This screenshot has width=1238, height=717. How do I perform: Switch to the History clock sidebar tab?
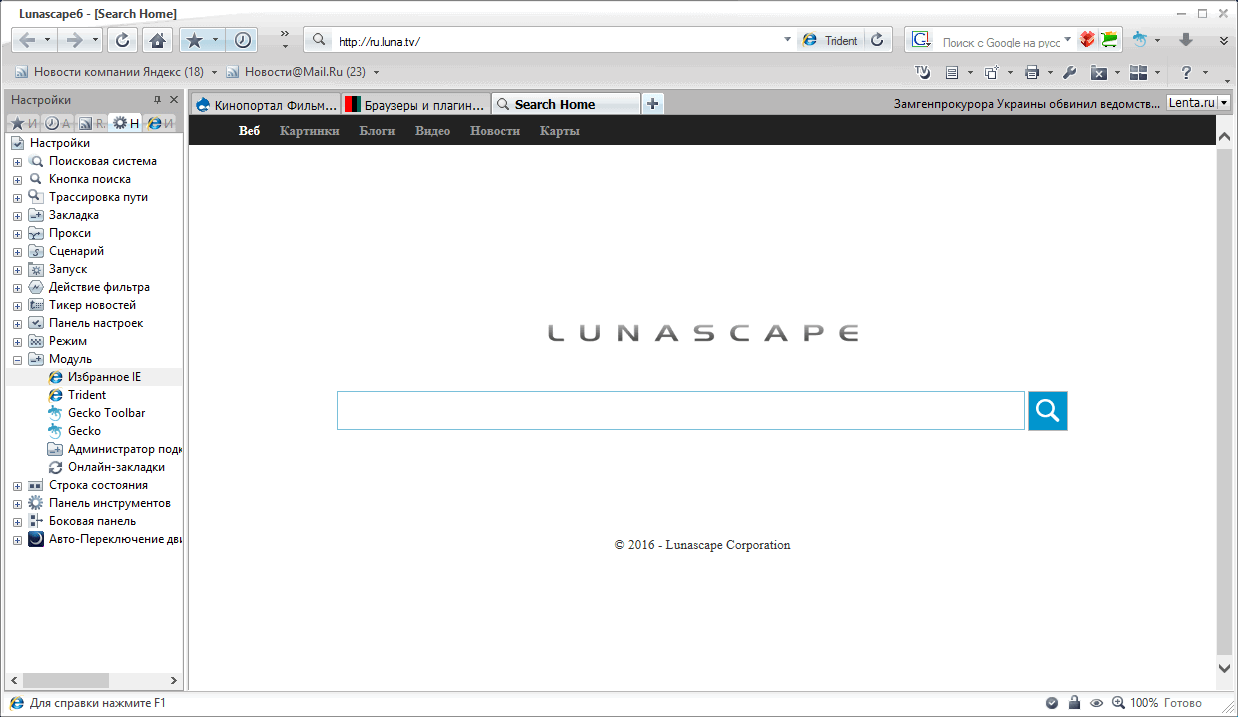click(58, 123)
